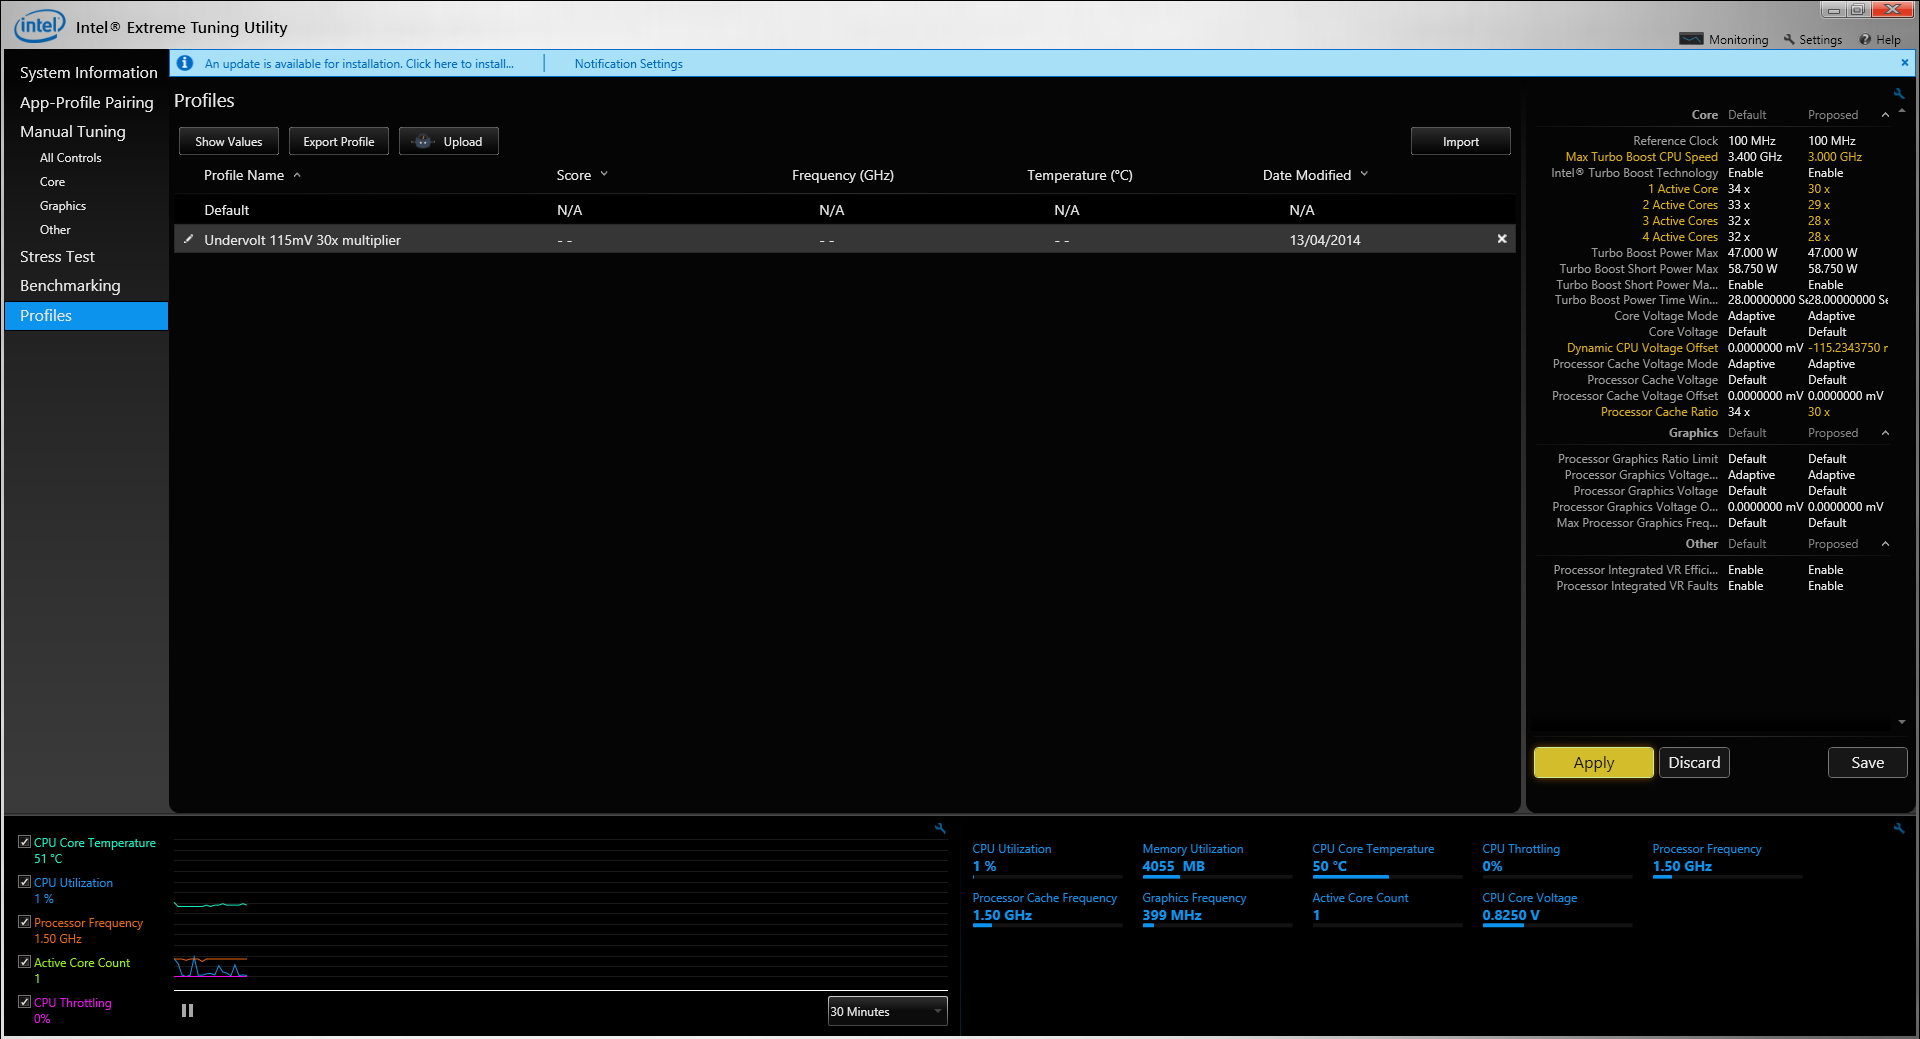Open Manual Tuning section
This screenshot has width=1920, height=1039.
[x=72, y=132]
